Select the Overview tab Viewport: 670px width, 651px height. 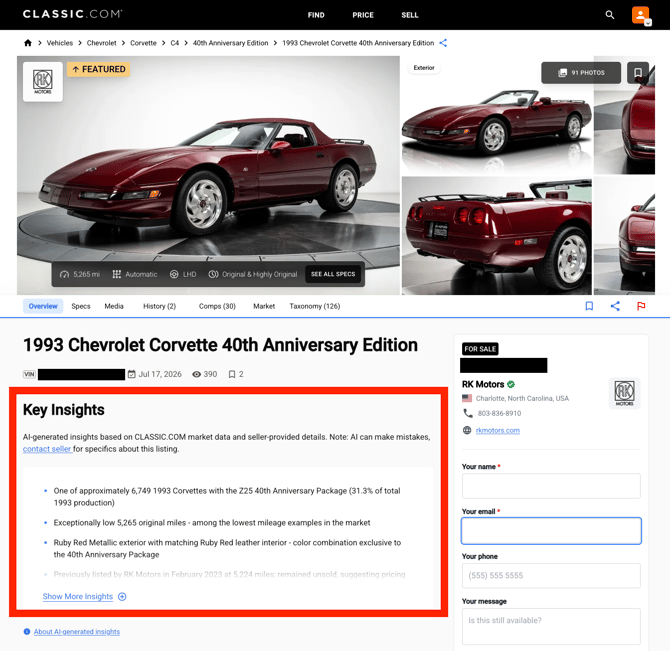click(x=43, y=306)
